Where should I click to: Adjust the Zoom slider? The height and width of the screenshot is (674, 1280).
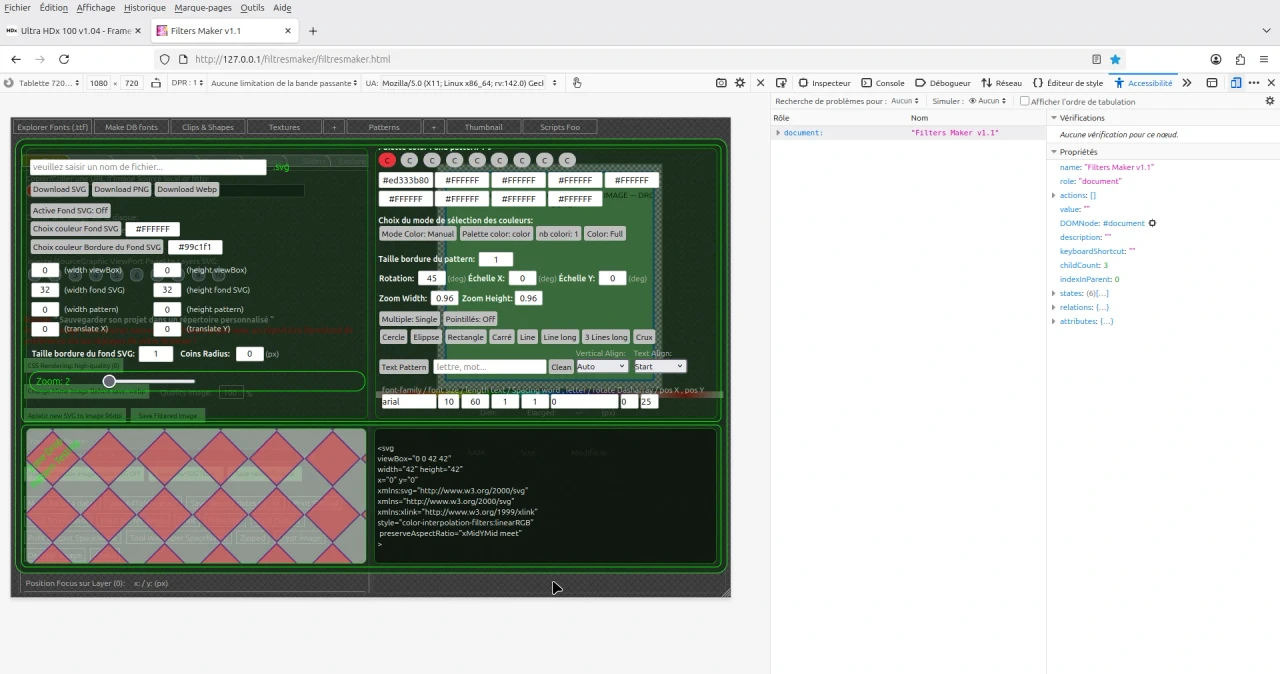pyautogui.click(x=150, y=381)
